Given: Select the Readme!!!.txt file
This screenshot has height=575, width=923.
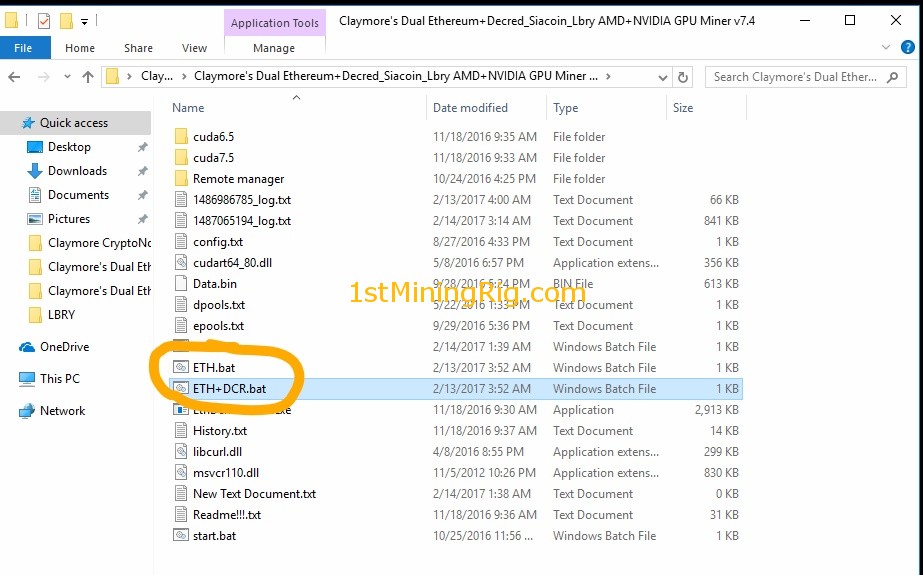Looking at the screenshot, I should coord(227,515).
